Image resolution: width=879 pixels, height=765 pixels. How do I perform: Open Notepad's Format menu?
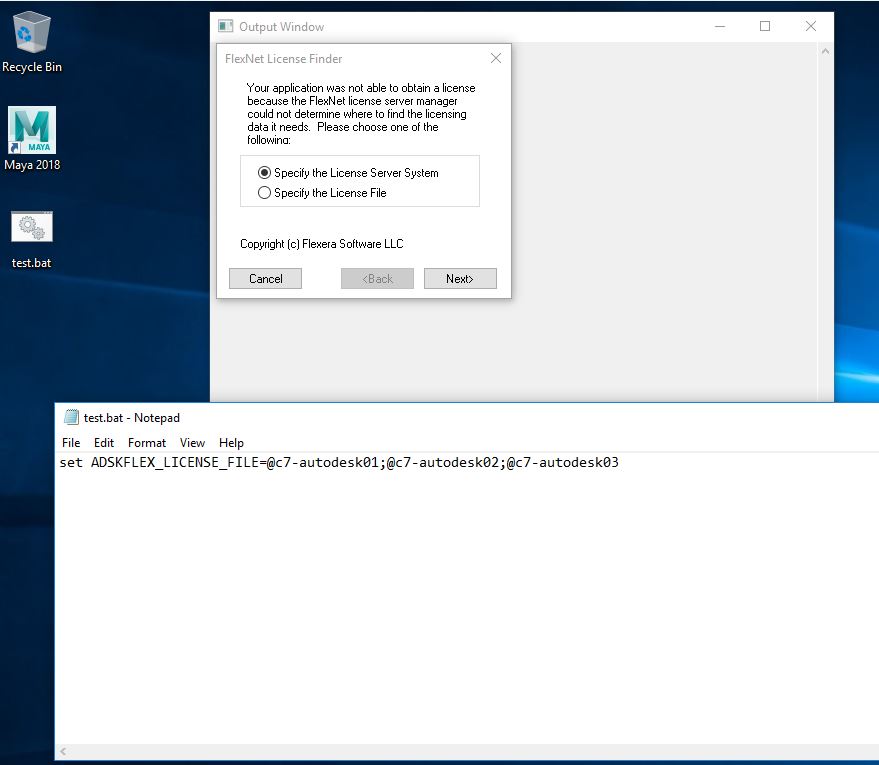tap(147, 443)
